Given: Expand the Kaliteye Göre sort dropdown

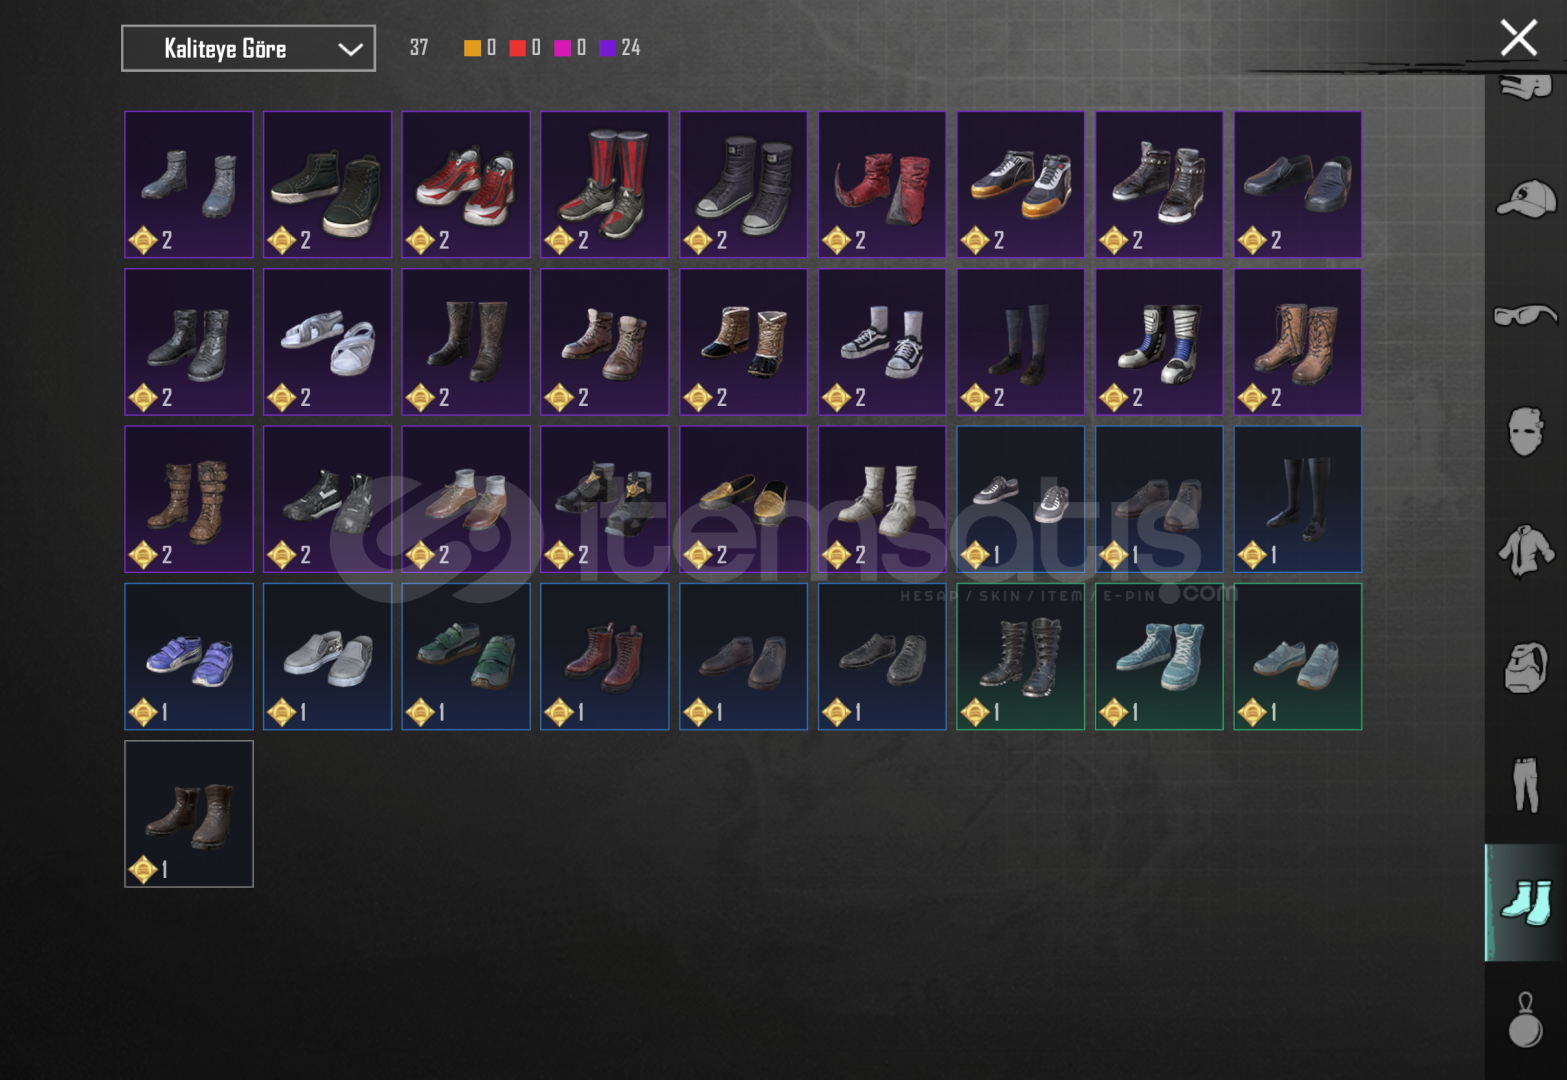Looking at the screenshot, I should pos(248,48).
